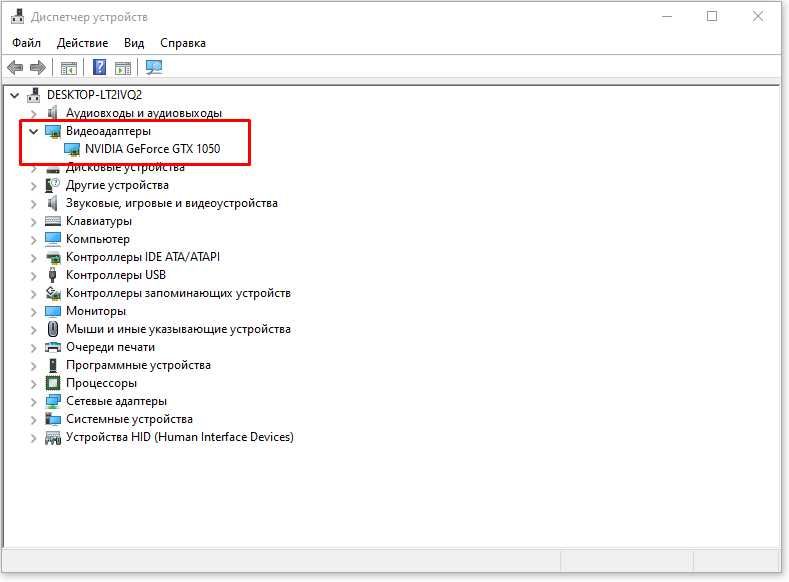Click the DESKTOP-LT2IVQ2 computer icon
This screenshot has width=789, height=582.
tap(34, 95)
